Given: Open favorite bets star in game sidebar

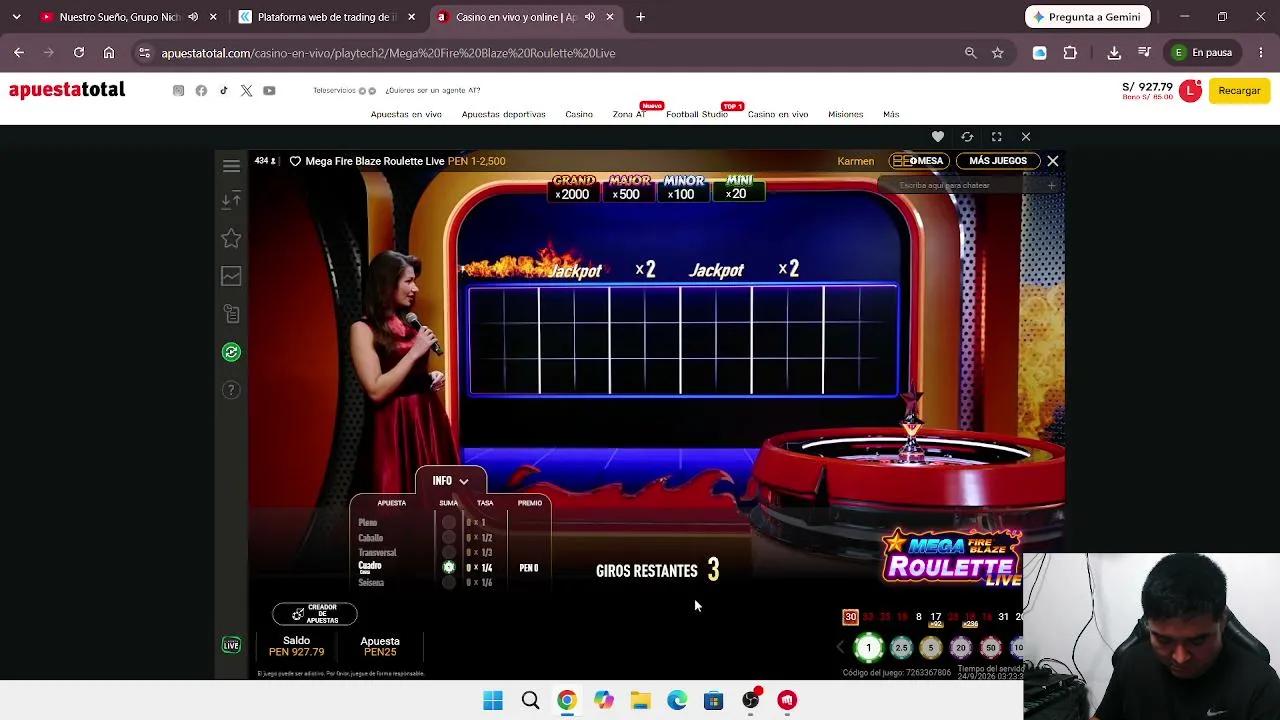Looking at the screenshot, I should pos(231,238).
